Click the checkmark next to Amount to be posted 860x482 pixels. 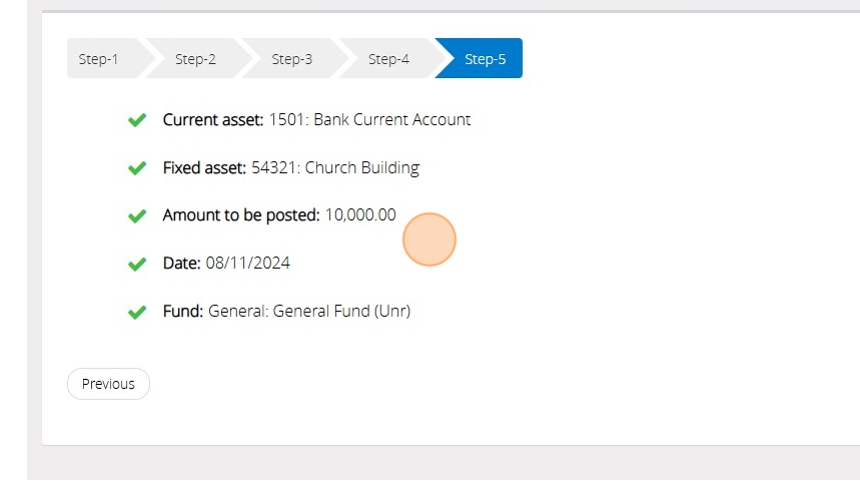(x=137, y=216)
